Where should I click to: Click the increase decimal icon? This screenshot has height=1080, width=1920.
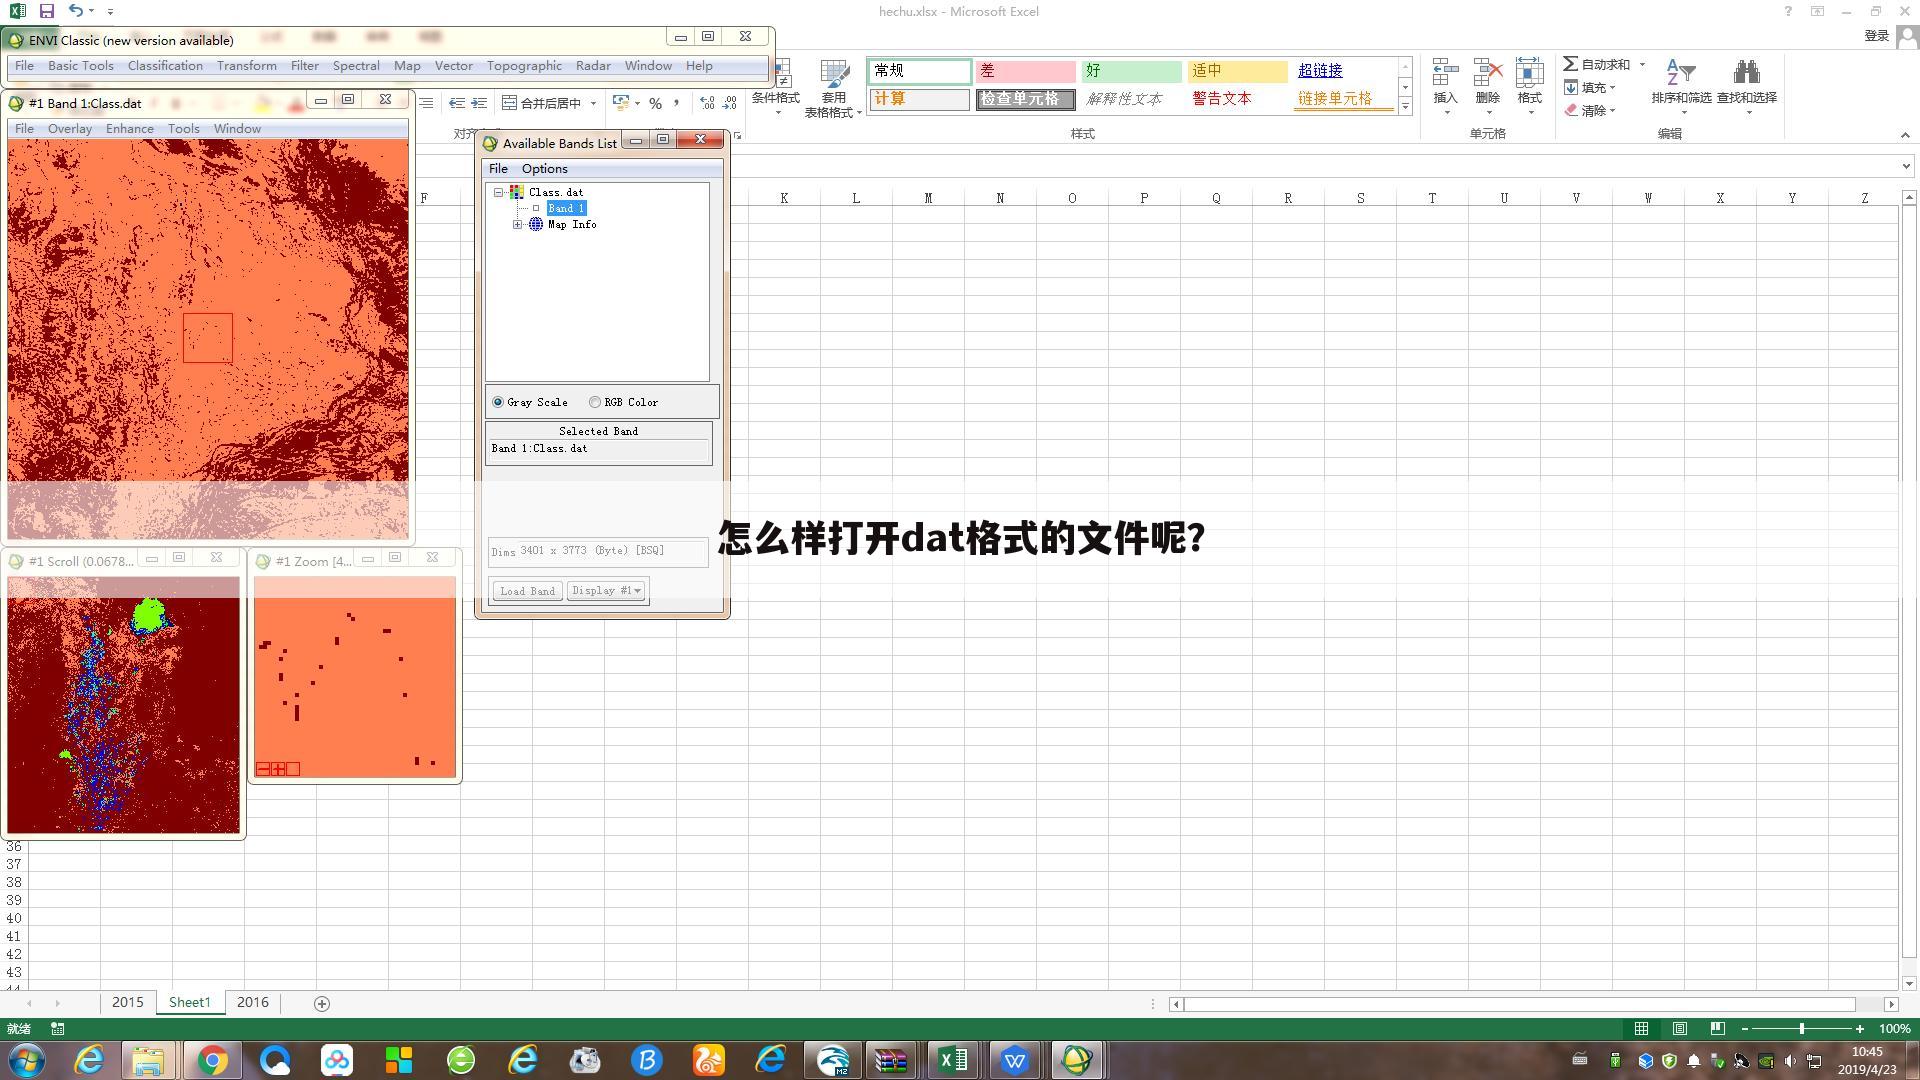click(x=708, y=103)
